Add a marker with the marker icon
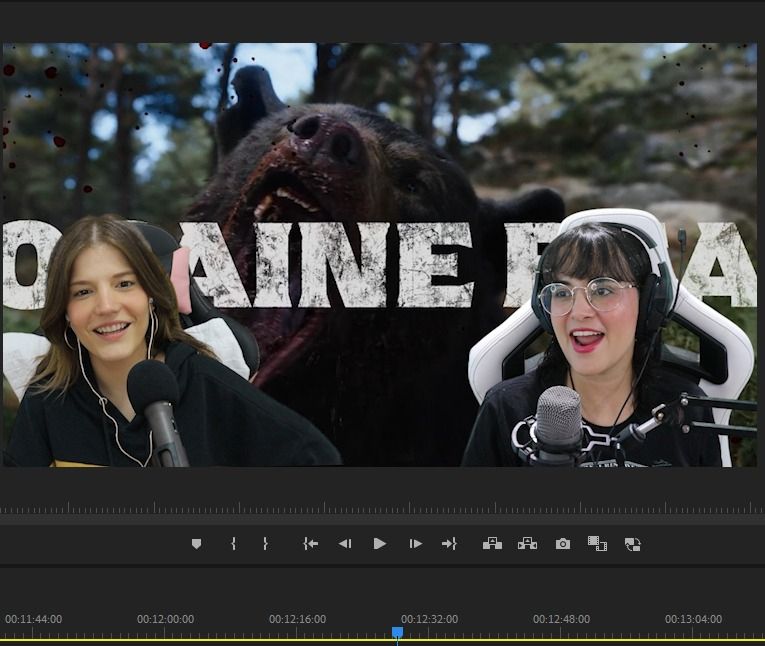Viewport: 765px width, 646px height. click(x=196, y=544)
